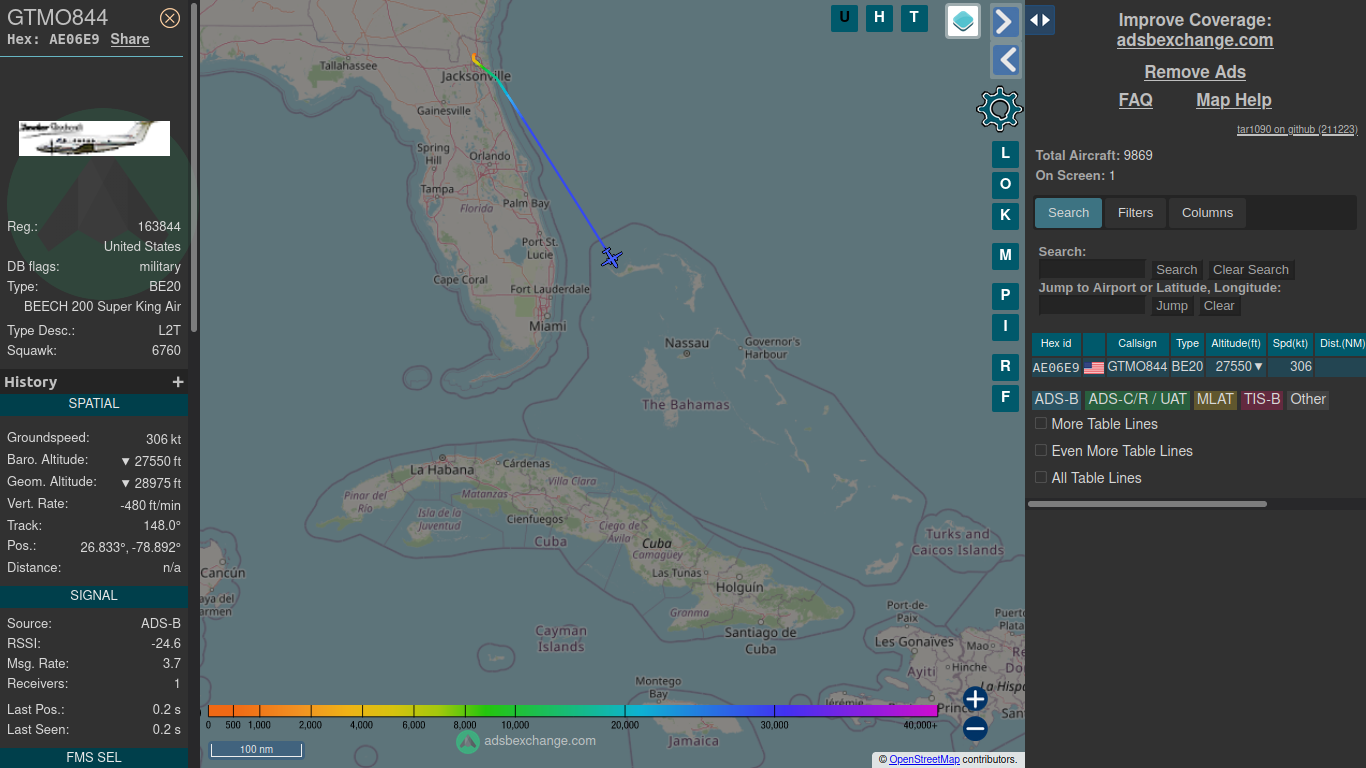Toggle the I map button
Screen dimensions: 1366x768
click(x=1005, y=326)
